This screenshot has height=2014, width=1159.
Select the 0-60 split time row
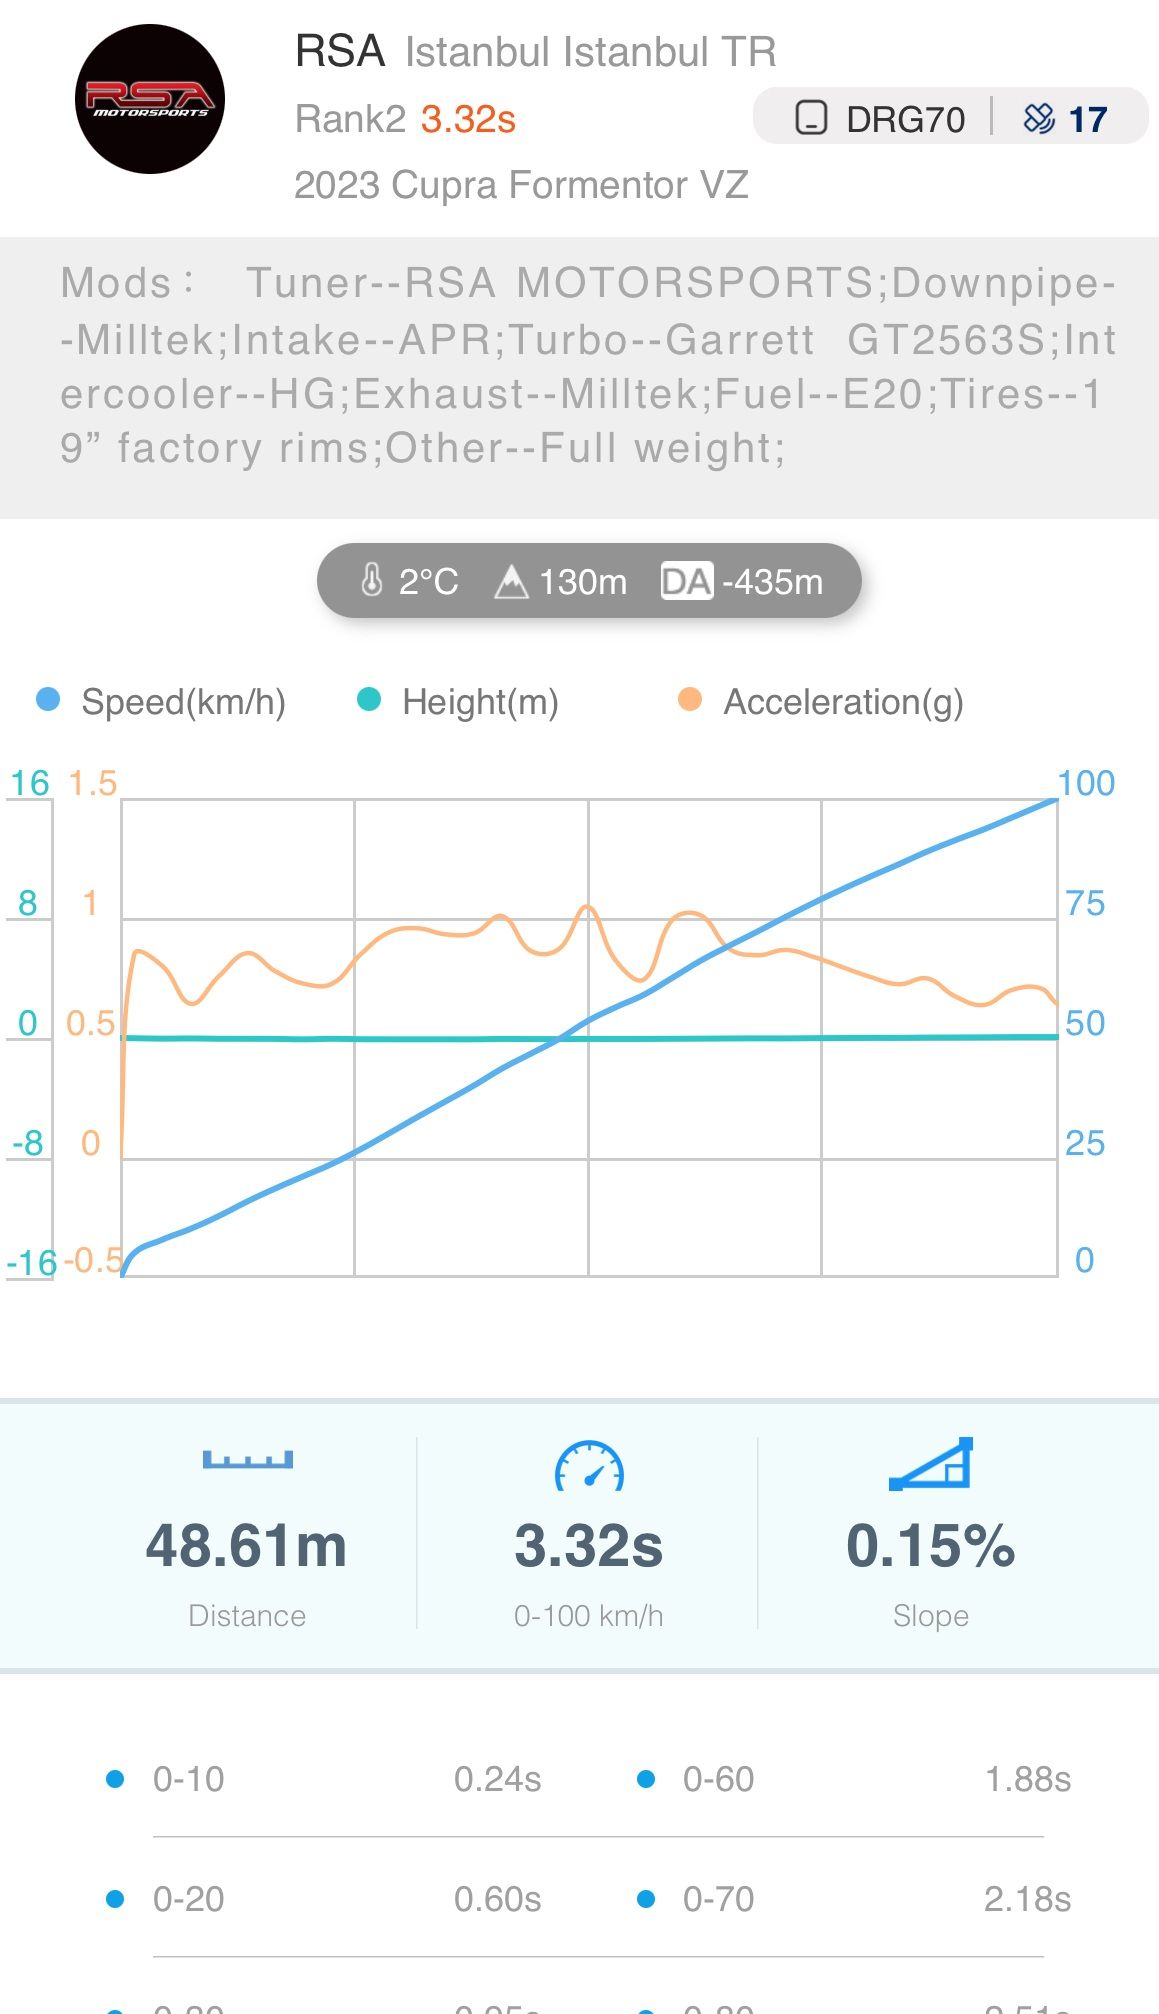point(855,1779)
